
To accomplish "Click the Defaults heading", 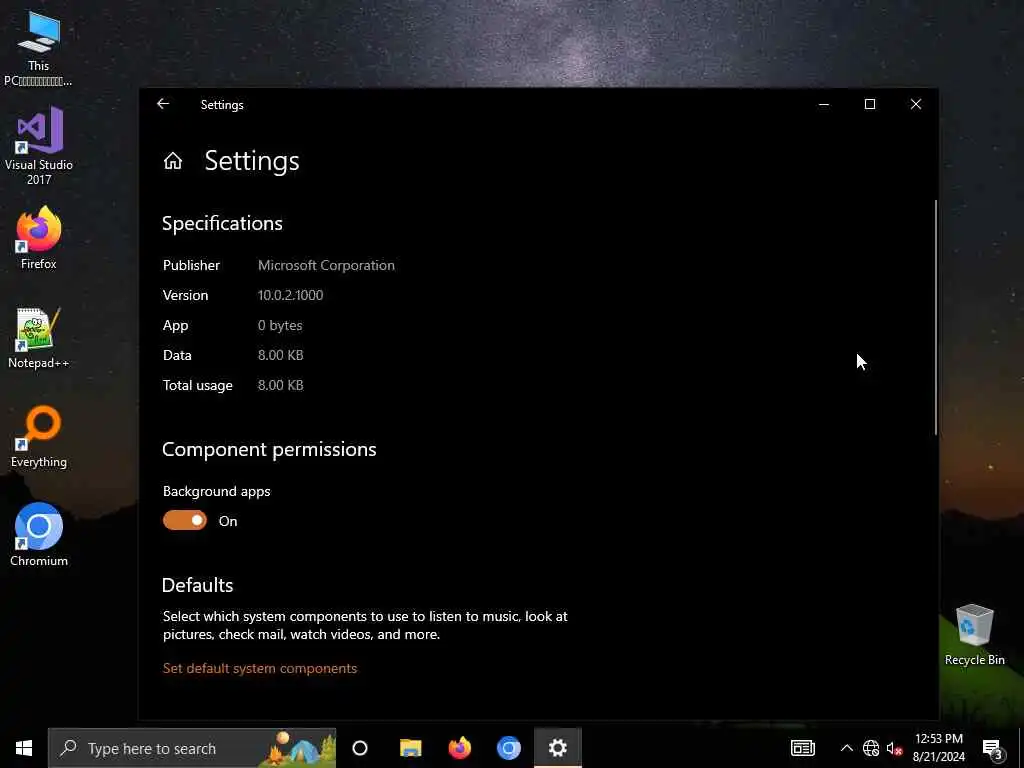I will pyautogui.click(x=197, y=585).
